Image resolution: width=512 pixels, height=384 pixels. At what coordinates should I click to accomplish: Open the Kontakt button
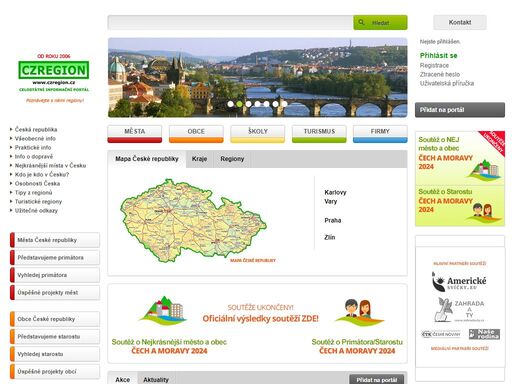(460, 22)
